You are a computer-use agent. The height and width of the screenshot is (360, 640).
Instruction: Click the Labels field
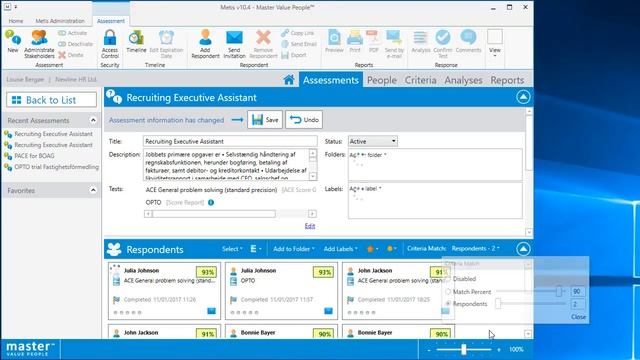coord(435,200)
